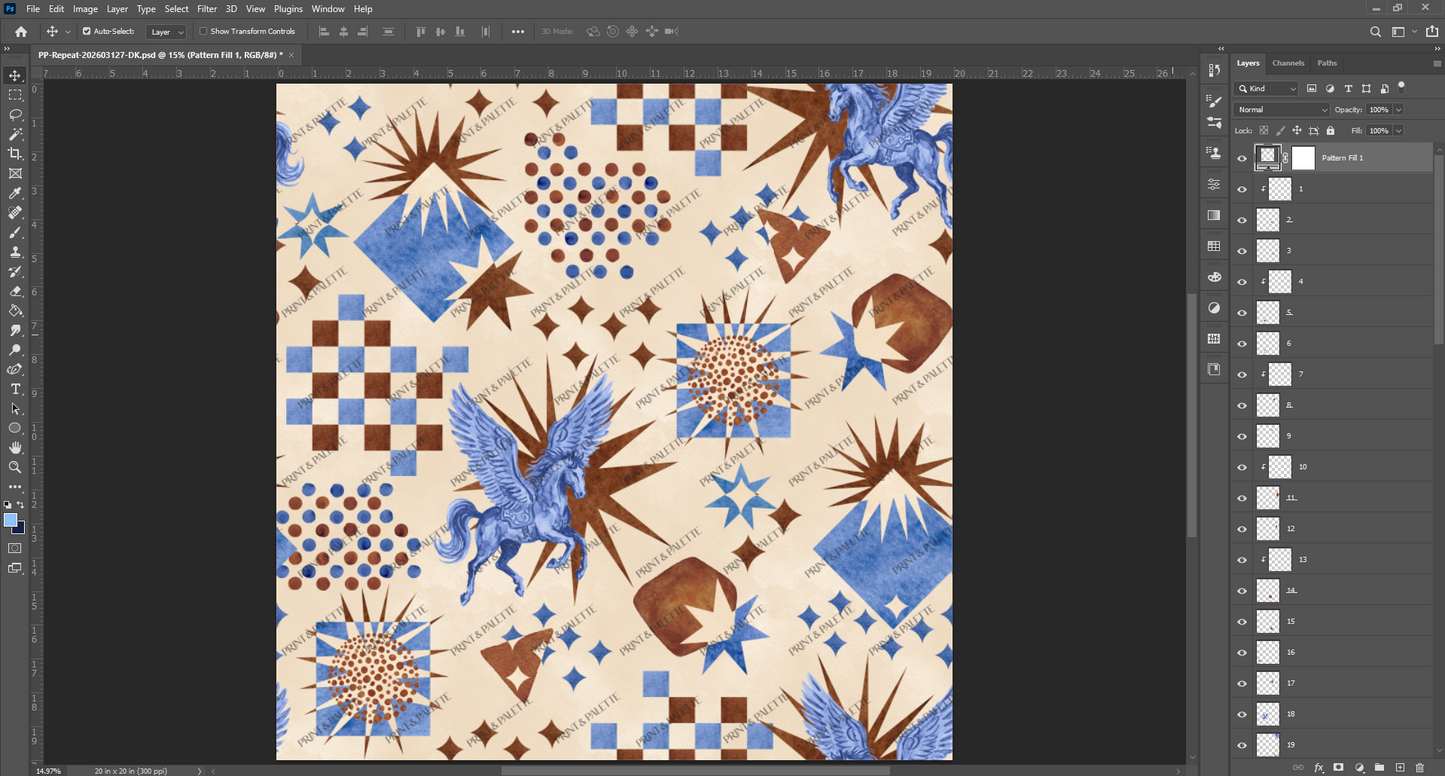Hide layer 9
Screen dimensions: 1445x776
(1242, 436)
